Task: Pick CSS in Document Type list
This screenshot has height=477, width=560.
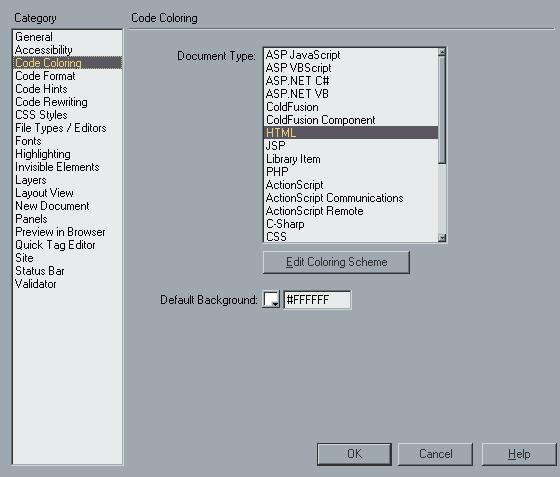Action: point(351,236)
